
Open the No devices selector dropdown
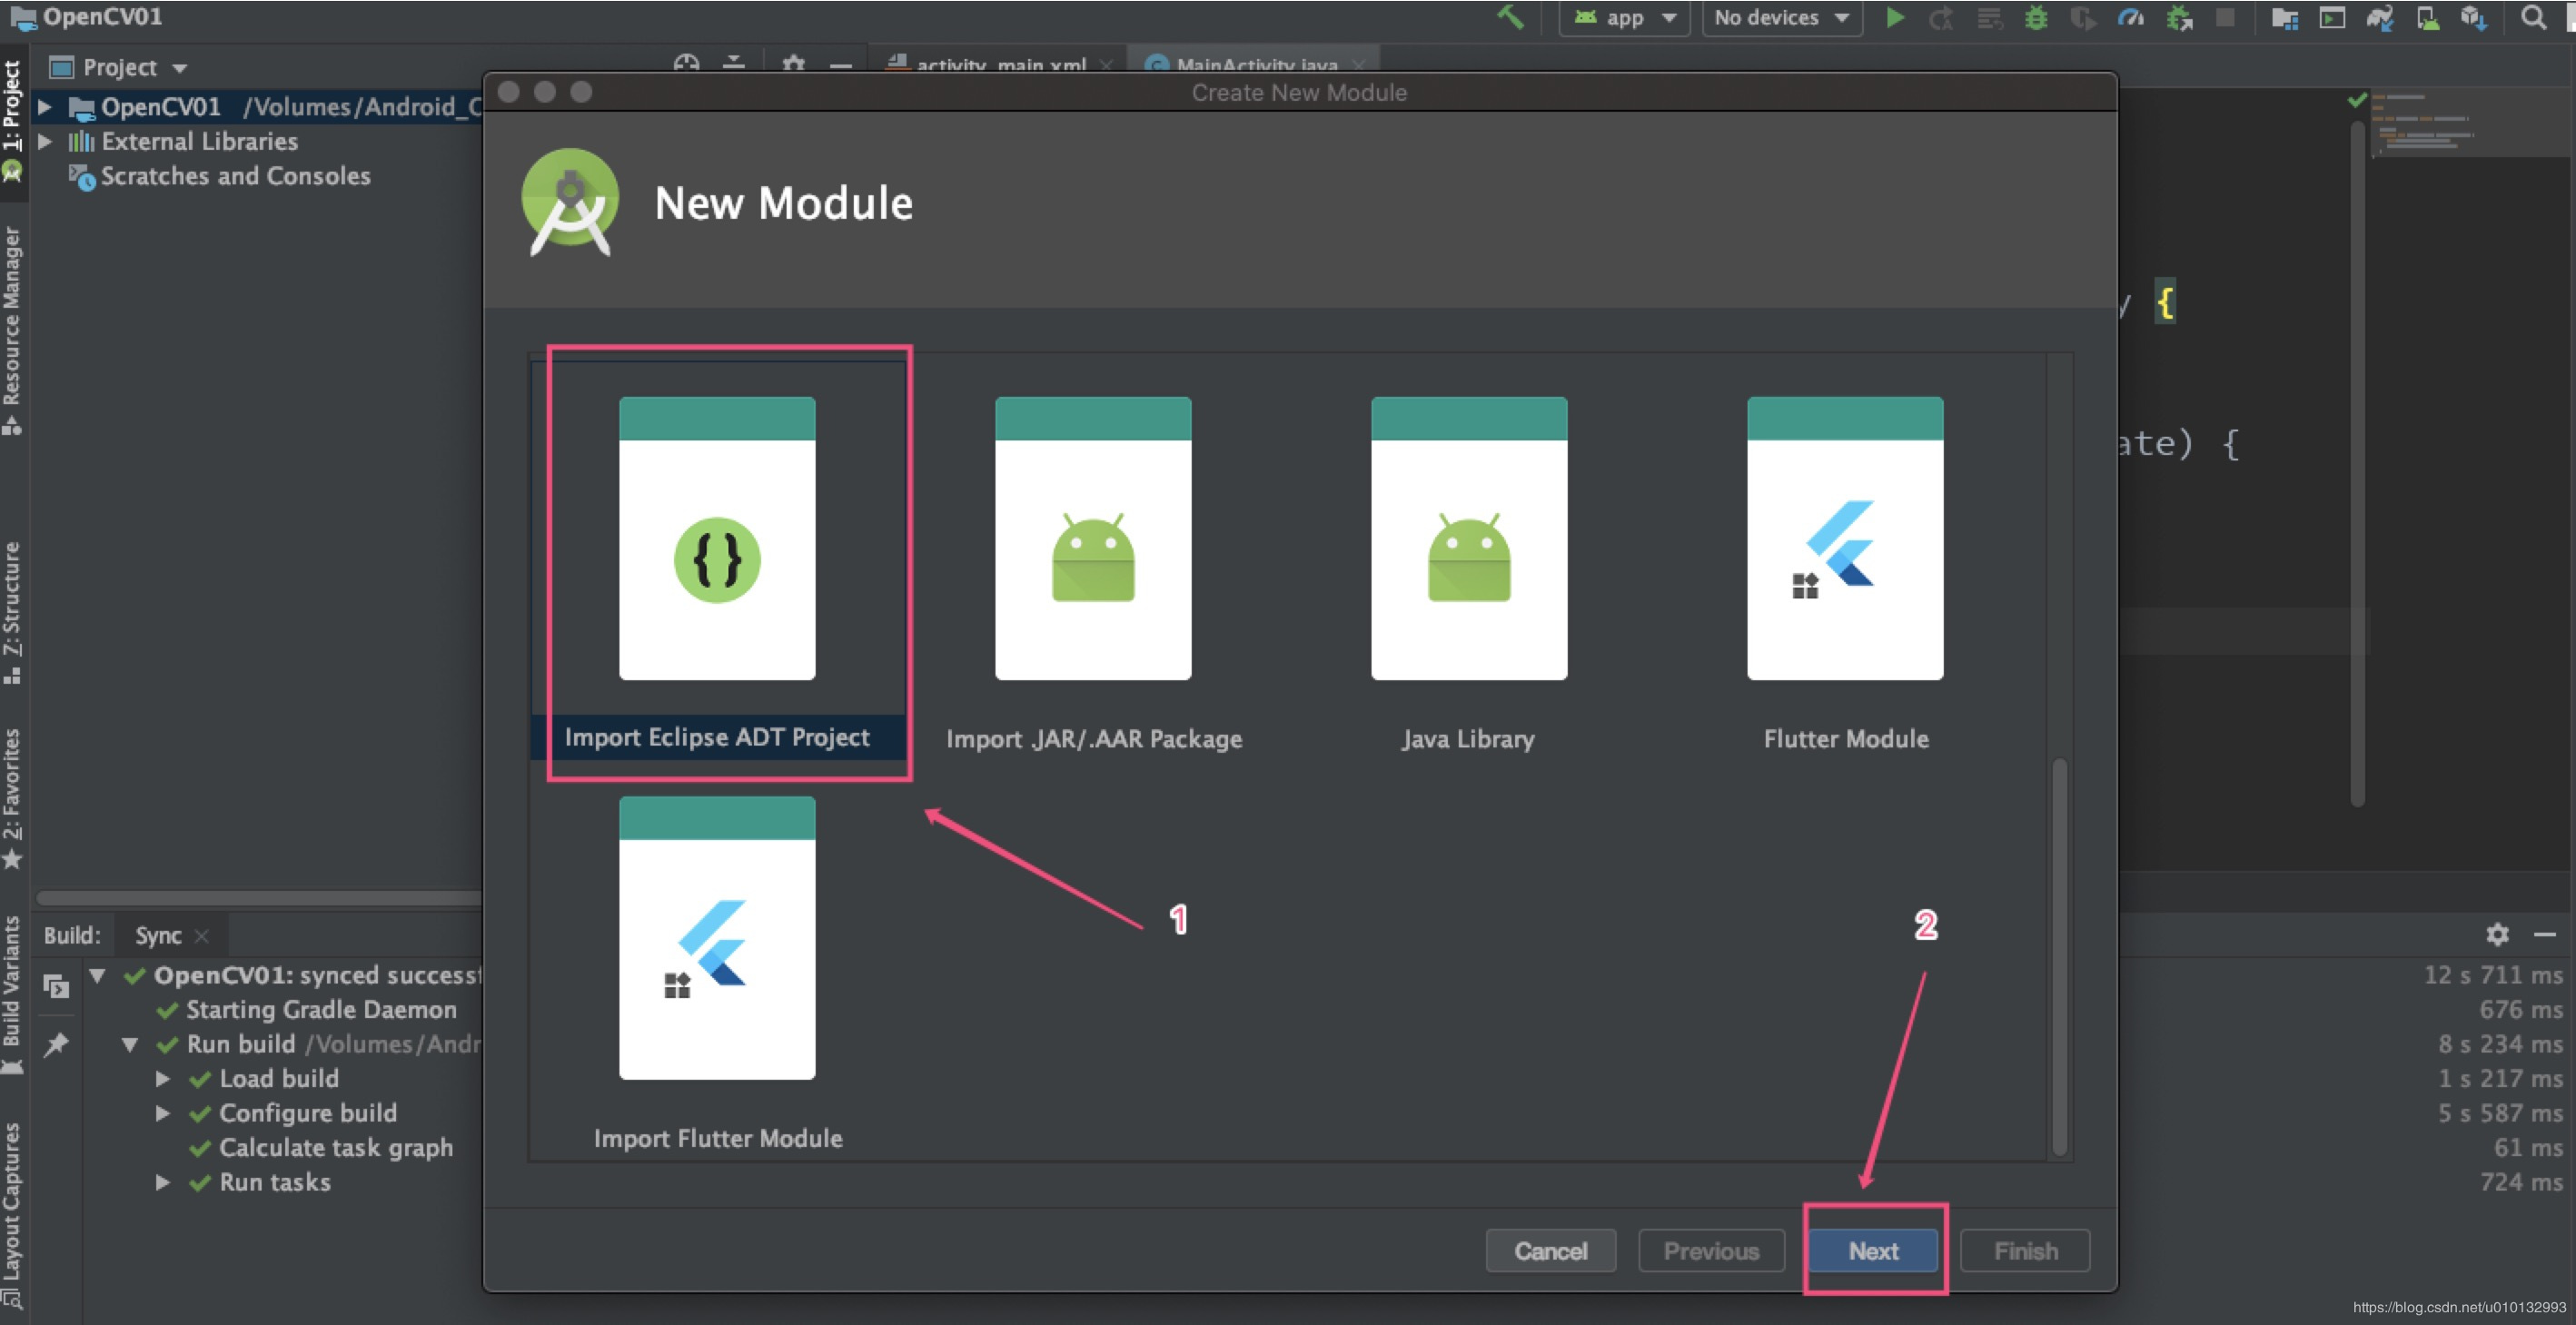[x=1782, y=18]
